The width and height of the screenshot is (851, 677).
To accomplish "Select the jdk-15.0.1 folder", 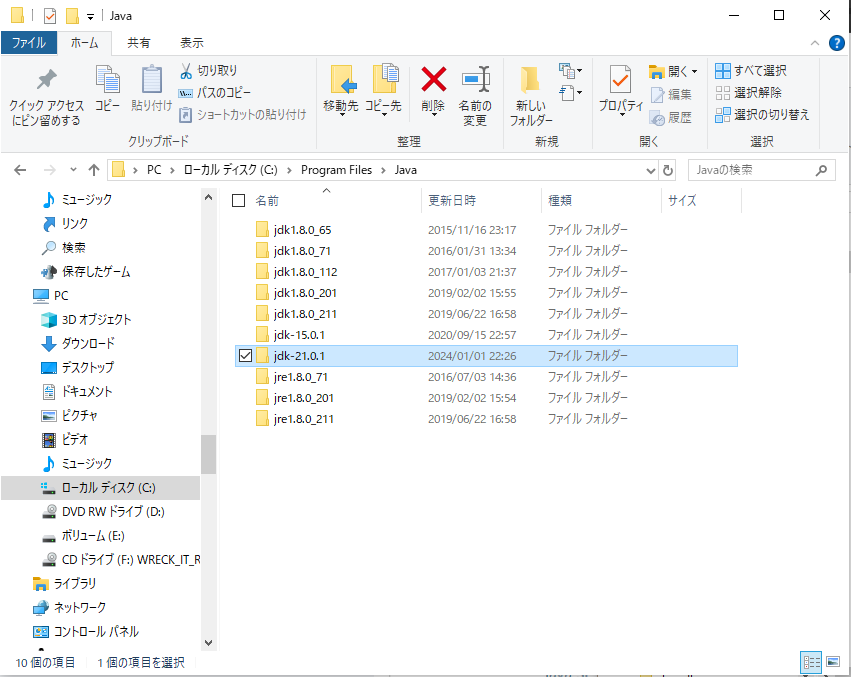I will [299, 335].
